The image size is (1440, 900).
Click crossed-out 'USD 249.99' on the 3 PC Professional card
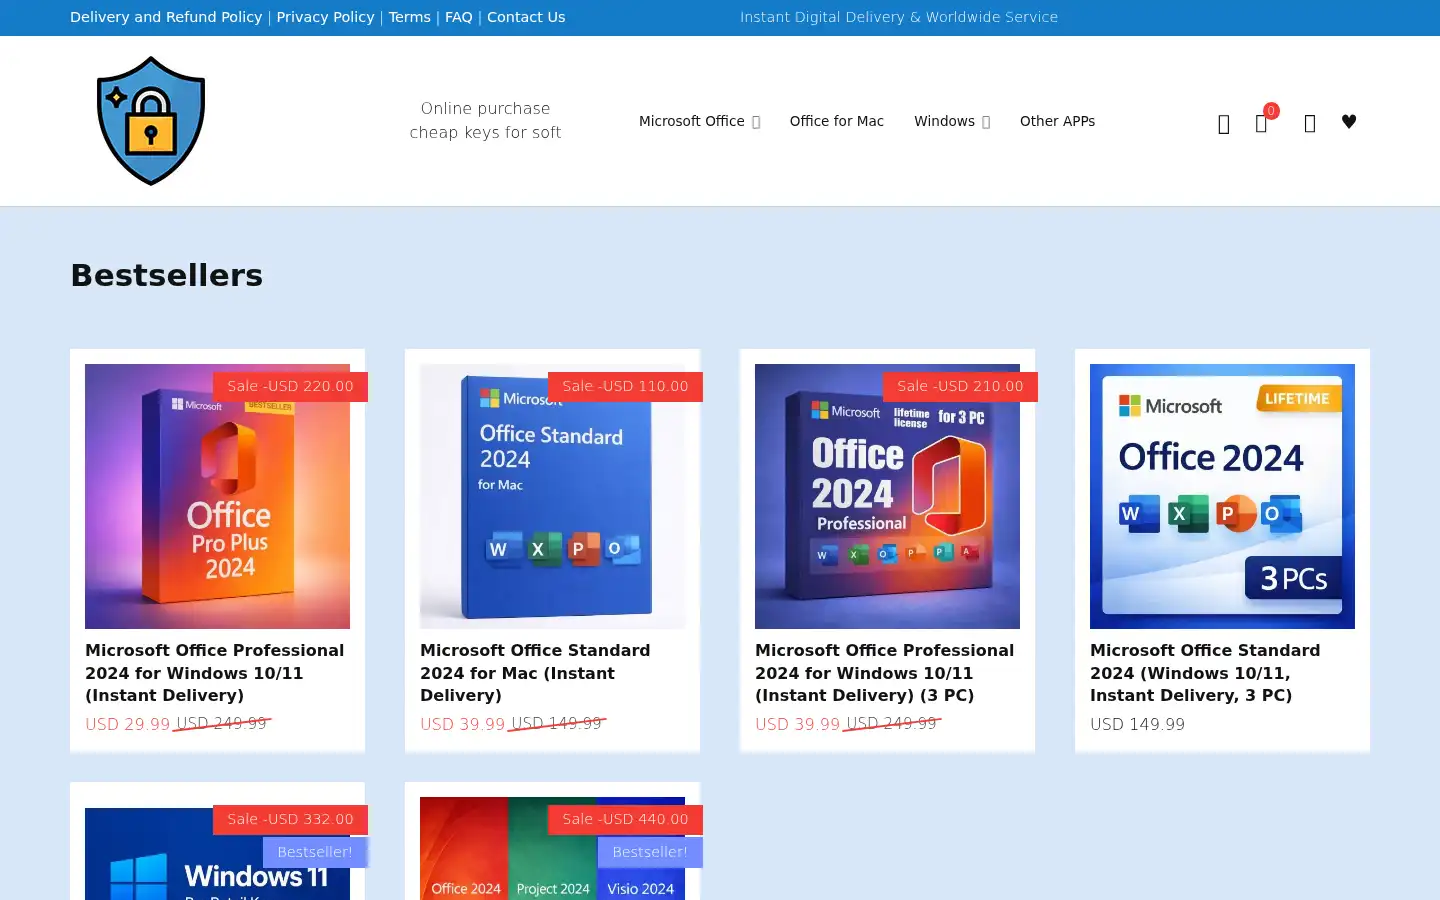[x=892, y=723]
